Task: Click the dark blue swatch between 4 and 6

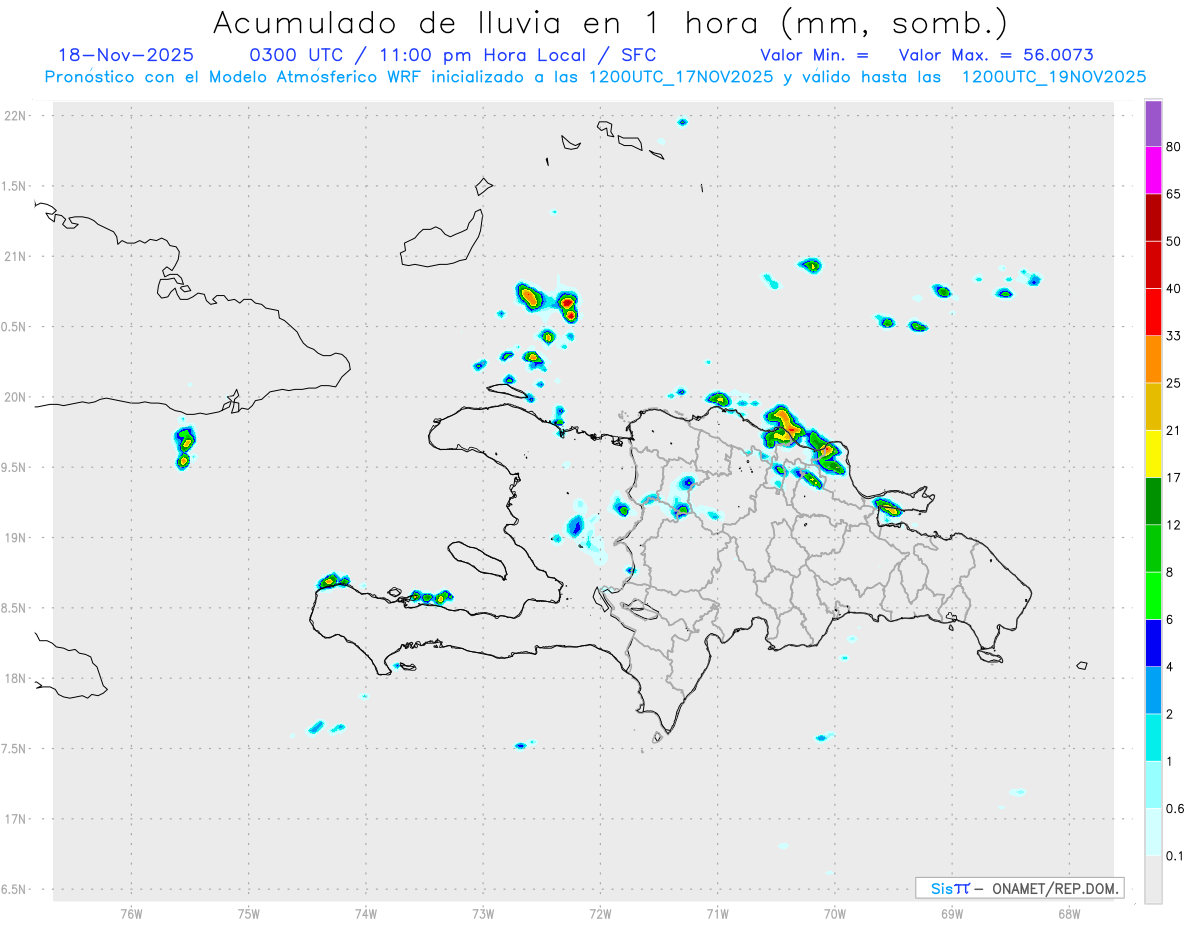Action: tap(1153, 641)
